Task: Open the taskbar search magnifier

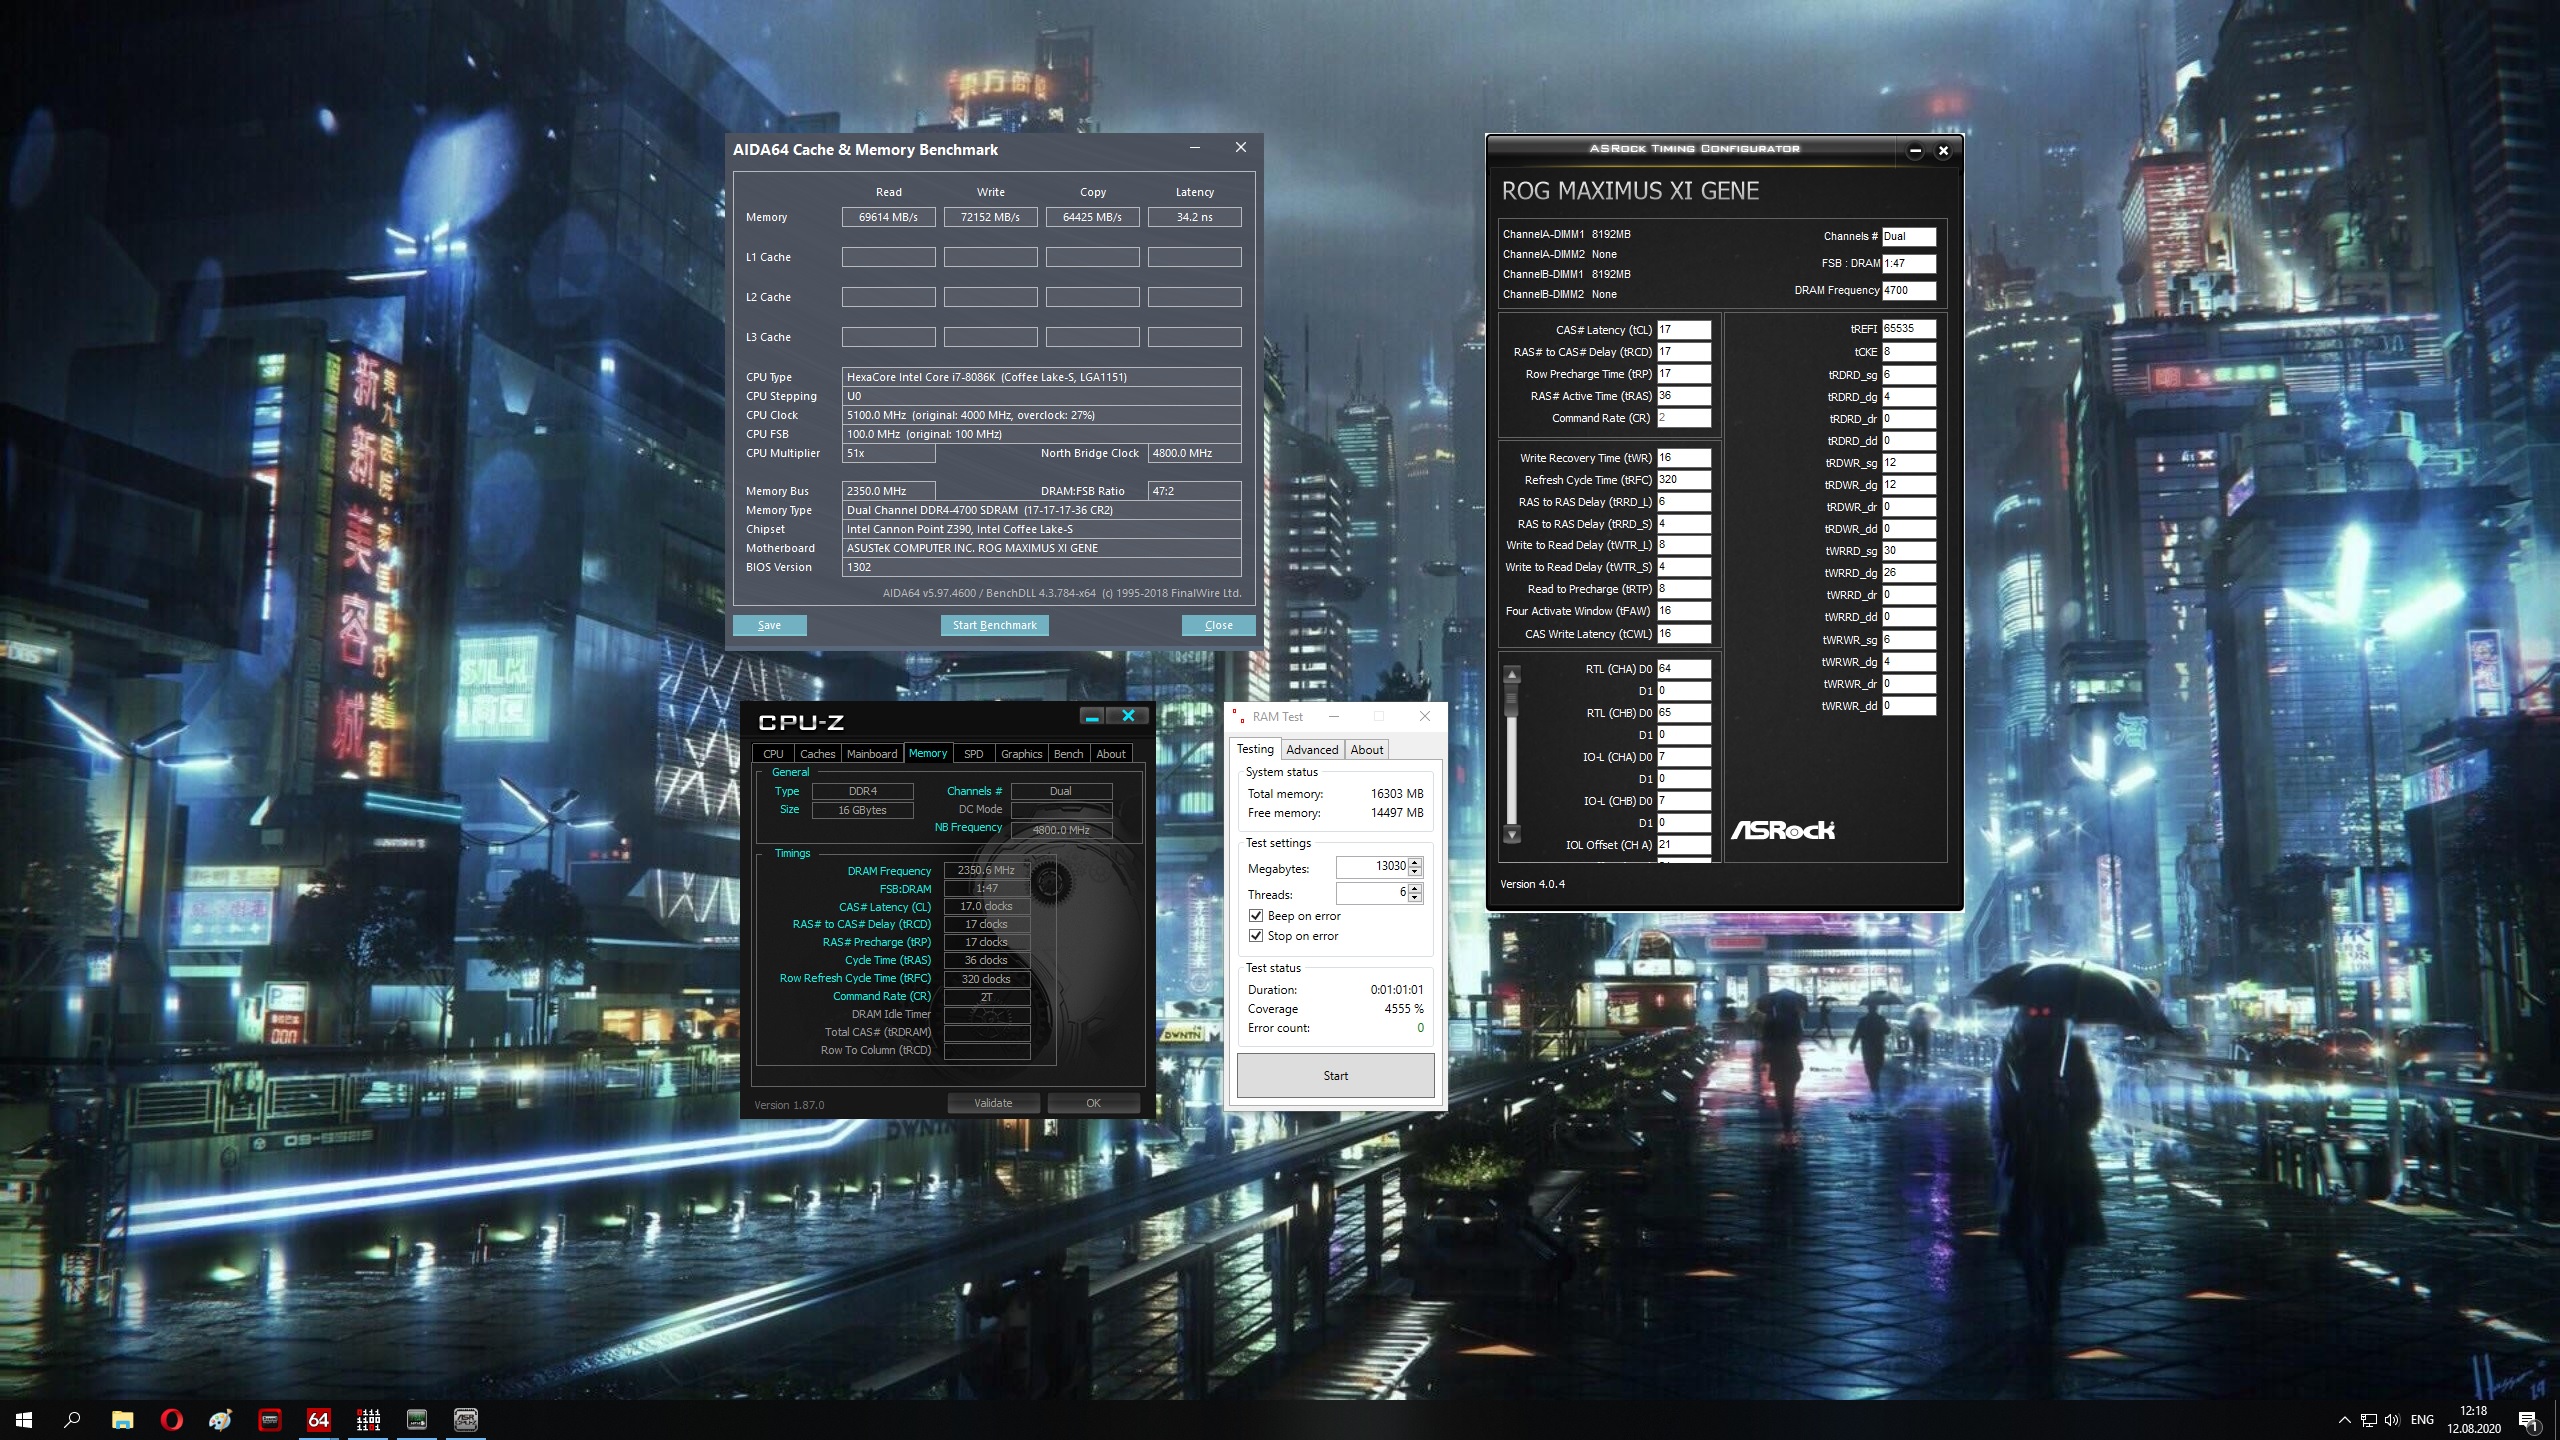Action: 72,1419
